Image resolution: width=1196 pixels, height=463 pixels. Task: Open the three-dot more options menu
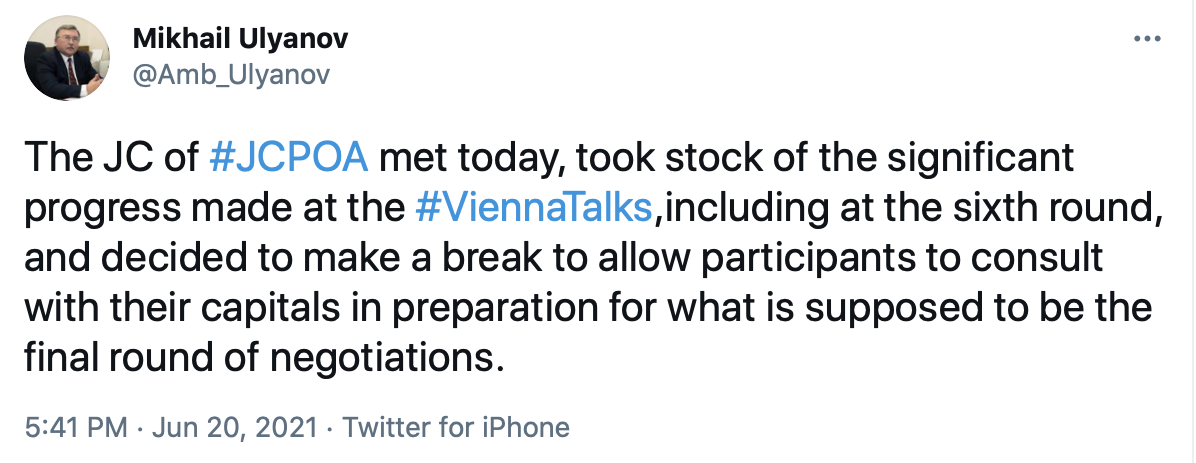coord(1147,40)
